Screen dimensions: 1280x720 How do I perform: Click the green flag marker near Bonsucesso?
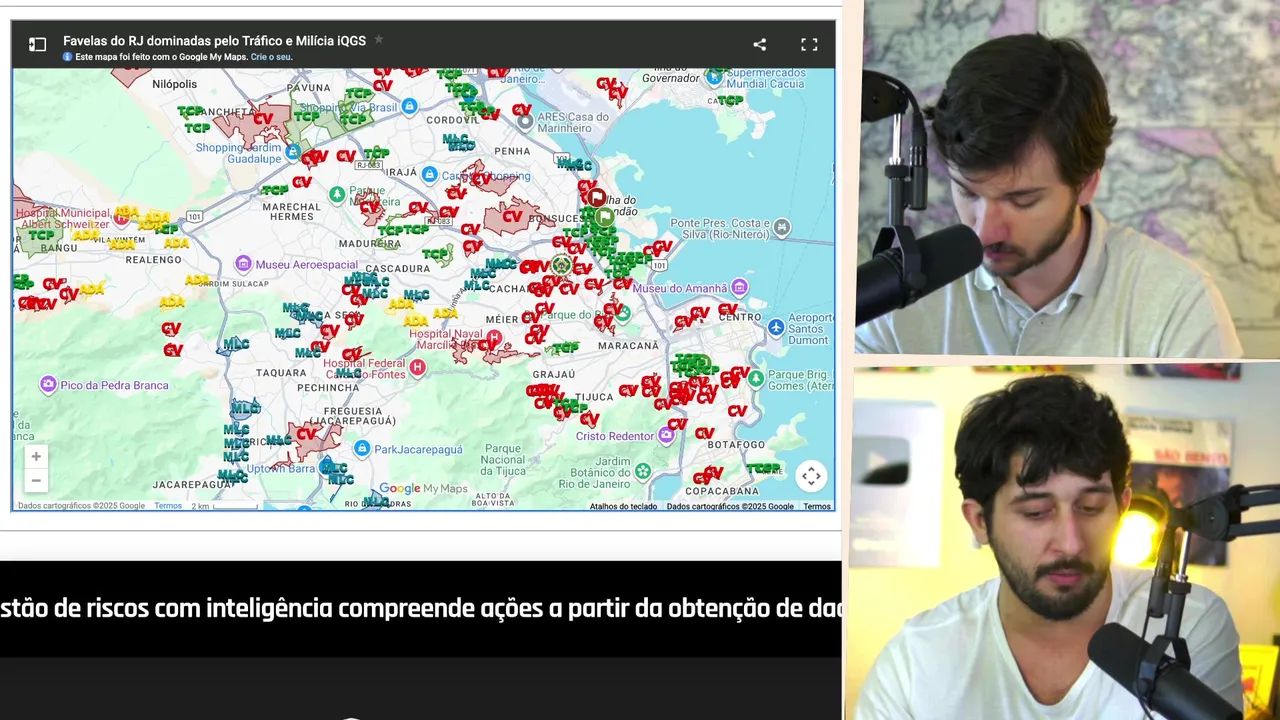click(x=604, y=216)
